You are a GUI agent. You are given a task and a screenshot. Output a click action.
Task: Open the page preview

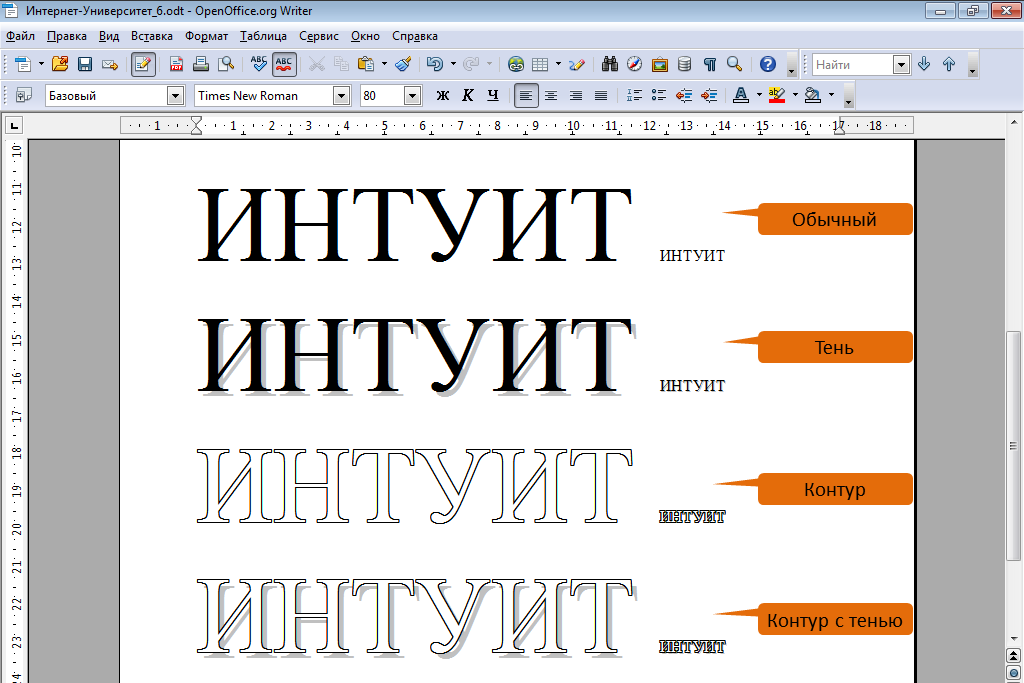[226, 64]
